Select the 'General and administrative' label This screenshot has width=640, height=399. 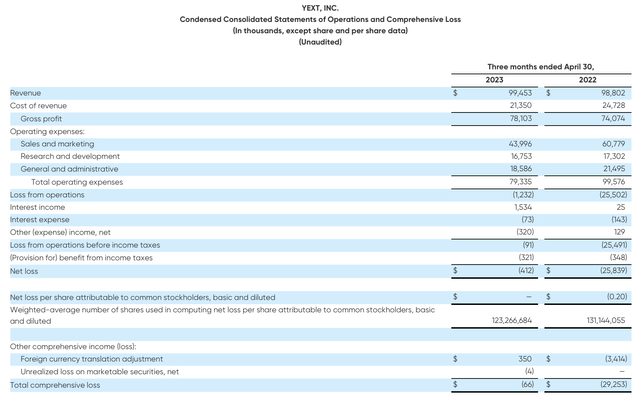point(69,169)
